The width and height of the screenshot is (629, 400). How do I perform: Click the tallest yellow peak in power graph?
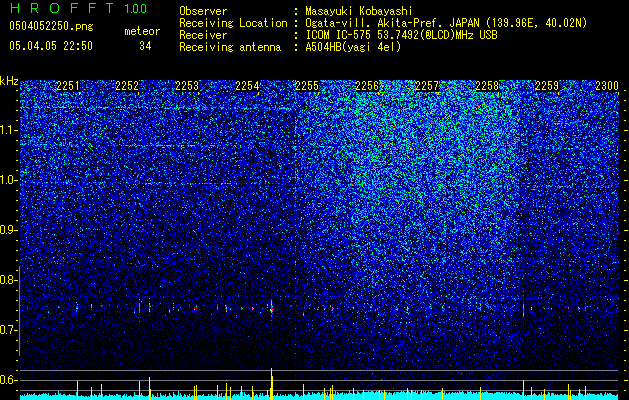(272, 383)
